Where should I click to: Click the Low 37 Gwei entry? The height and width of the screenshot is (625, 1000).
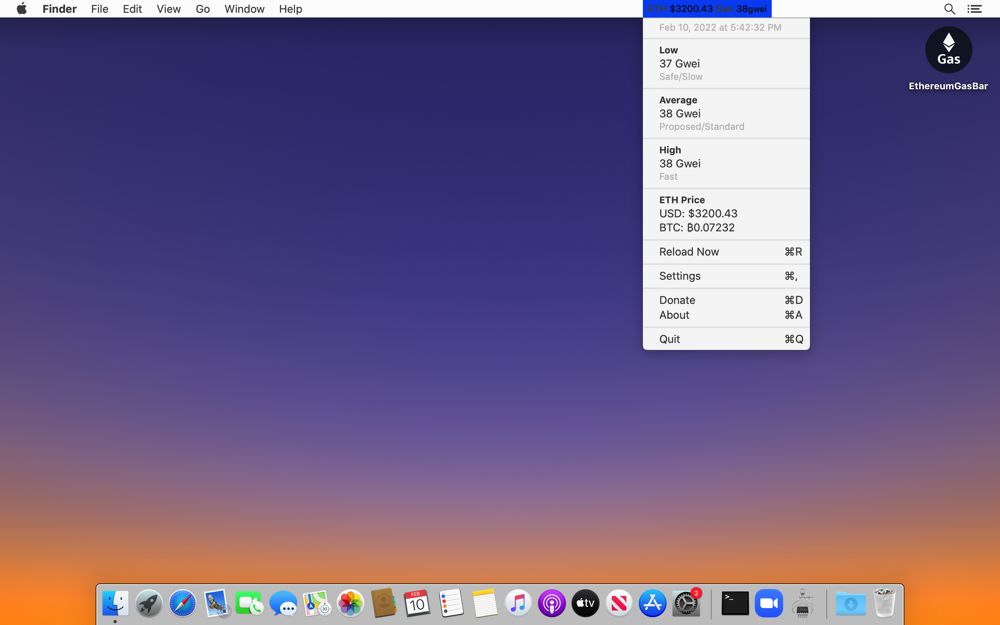726,63
